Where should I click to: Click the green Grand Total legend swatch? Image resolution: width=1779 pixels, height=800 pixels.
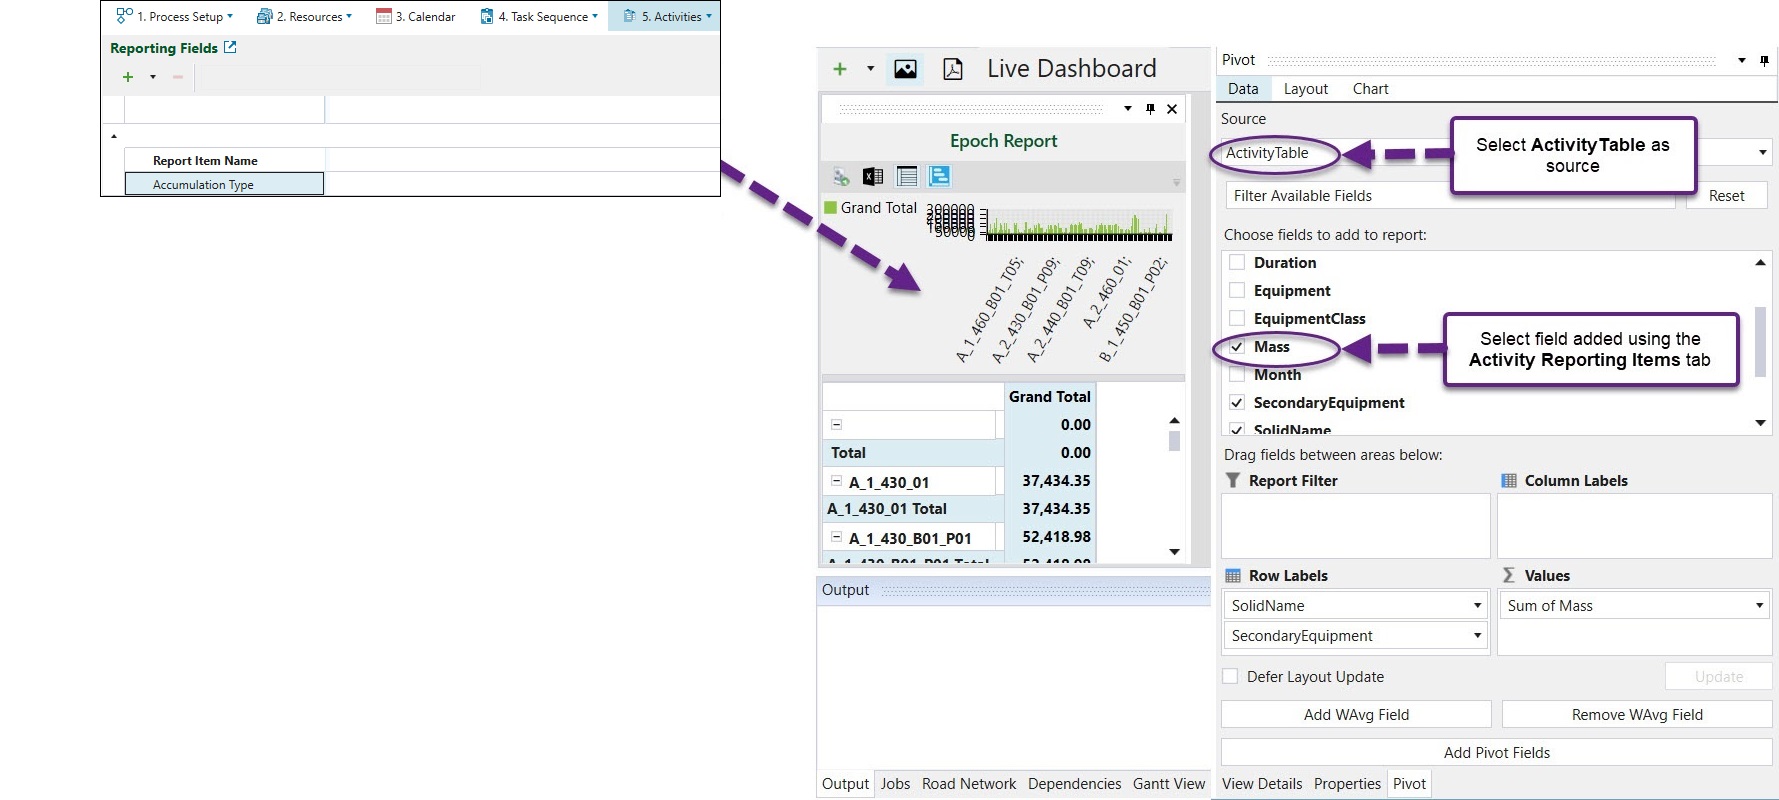click(x=830, y=208)
